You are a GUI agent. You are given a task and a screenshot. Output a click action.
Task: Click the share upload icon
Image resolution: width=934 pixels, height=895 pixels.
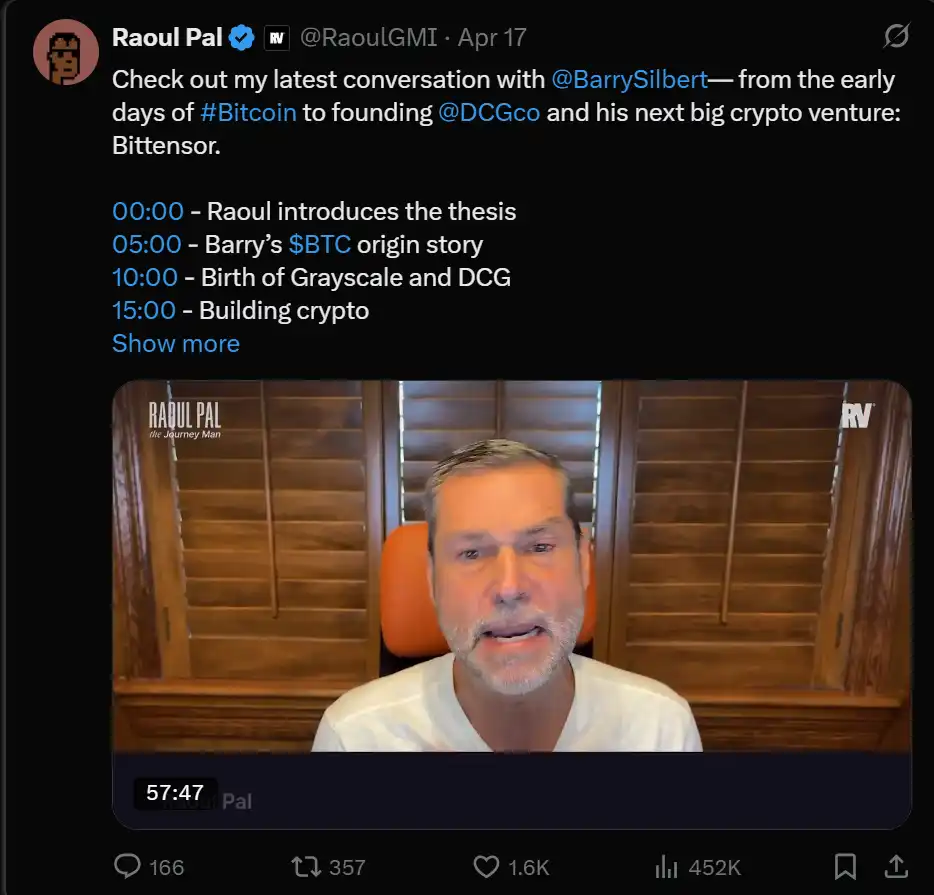click(897, 866)
